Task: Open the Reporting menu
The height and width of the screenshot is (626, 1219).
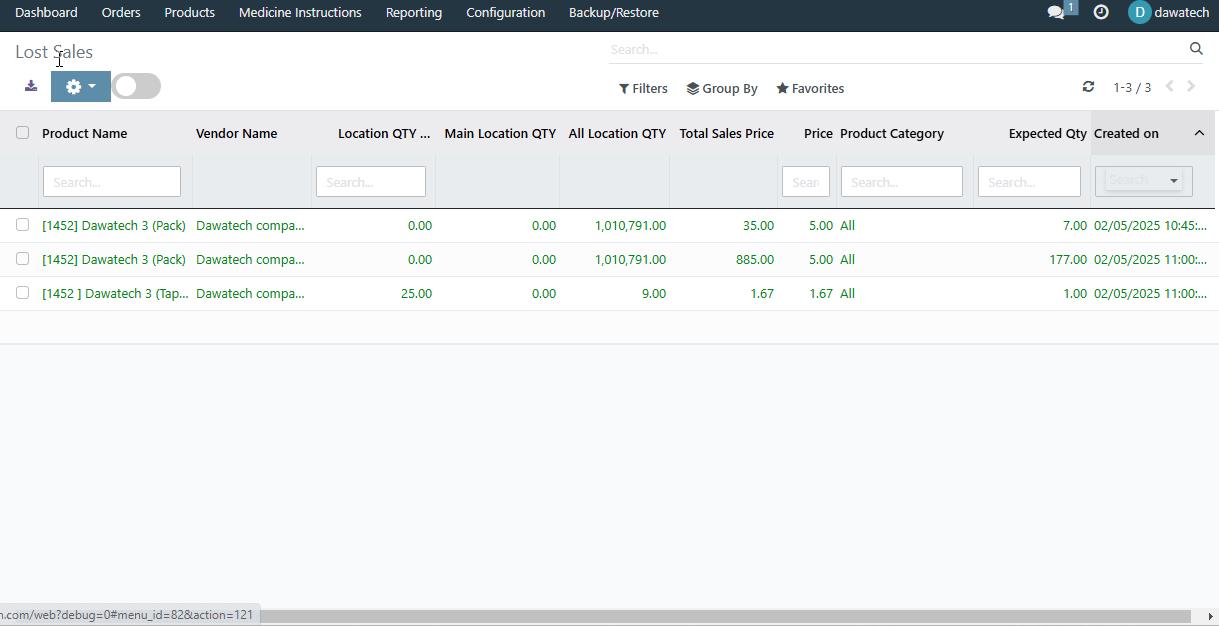Action: [x=414, y=13]
